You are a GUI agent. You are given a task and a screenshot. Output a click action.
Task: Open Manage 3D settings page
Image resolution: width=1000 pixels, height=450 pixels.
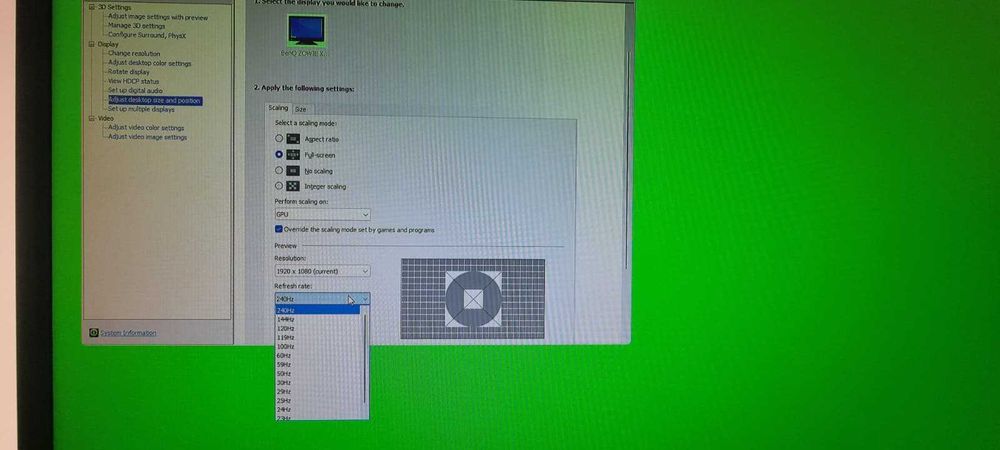[x=136, y=26]
